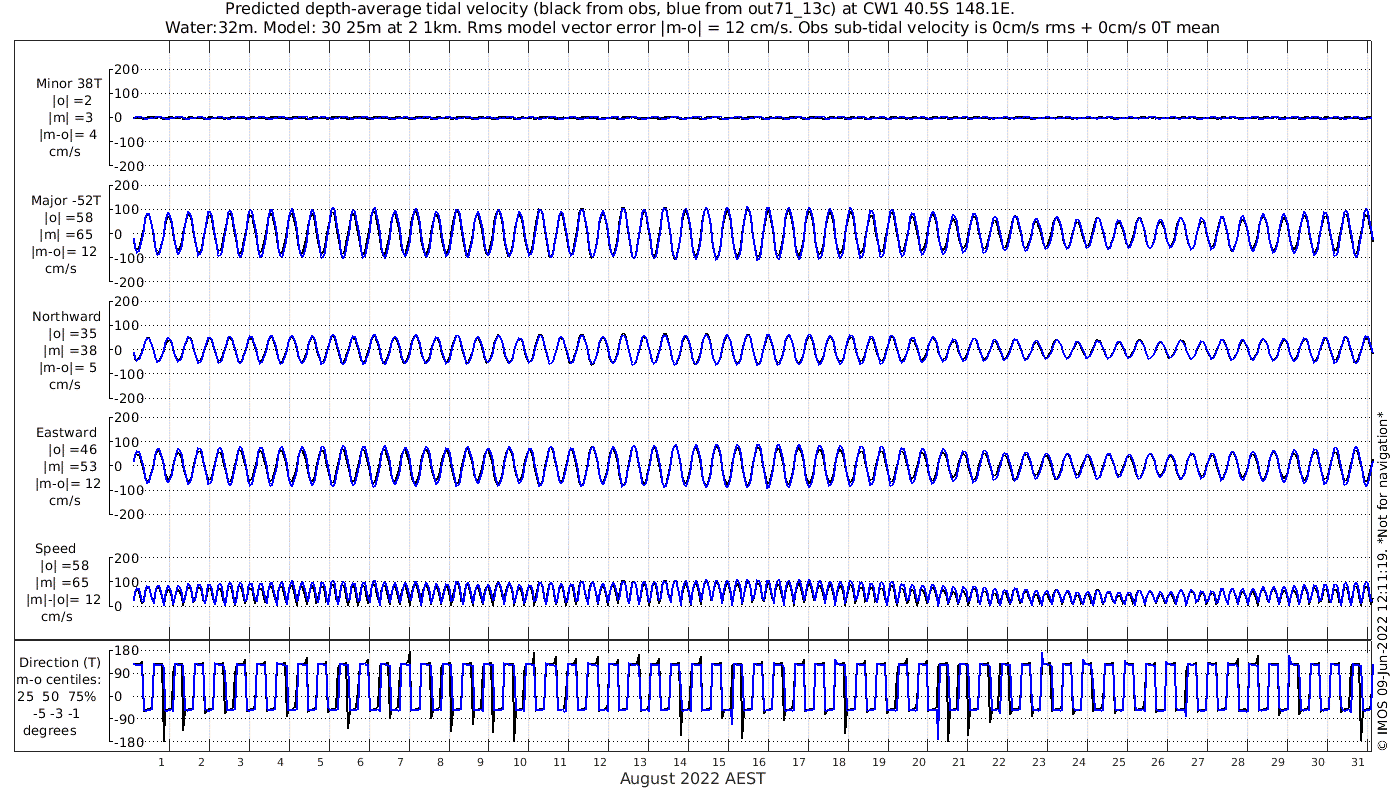Select the 'Major -52T' panel label
The width and height of the screenshot is (1400, 800).
coord(66,201)
